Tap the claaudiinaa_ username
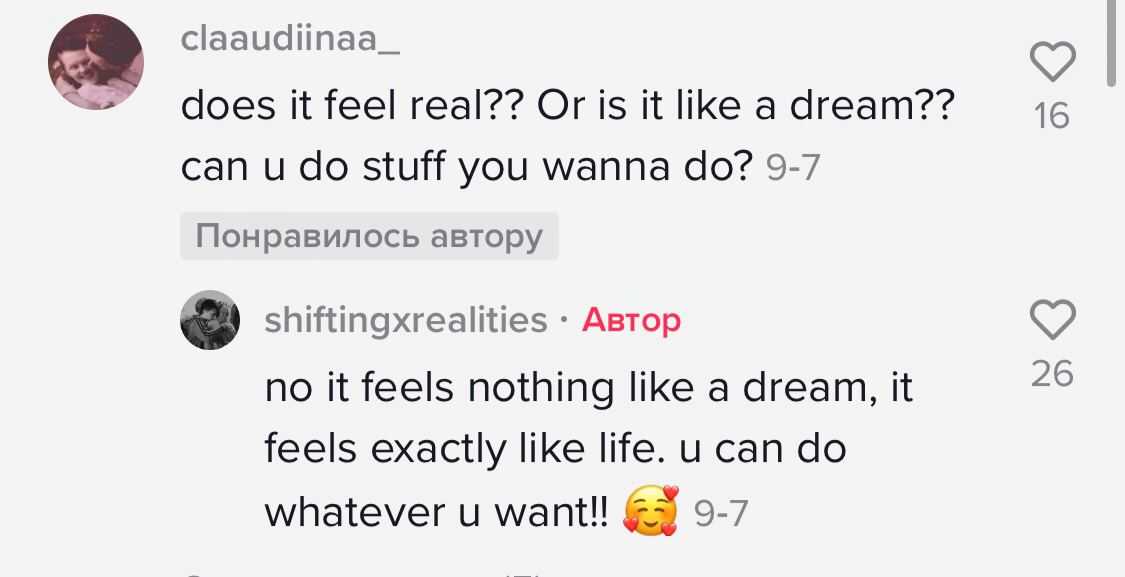This screenshot has width=1125, height=577. tap(290, 41)
